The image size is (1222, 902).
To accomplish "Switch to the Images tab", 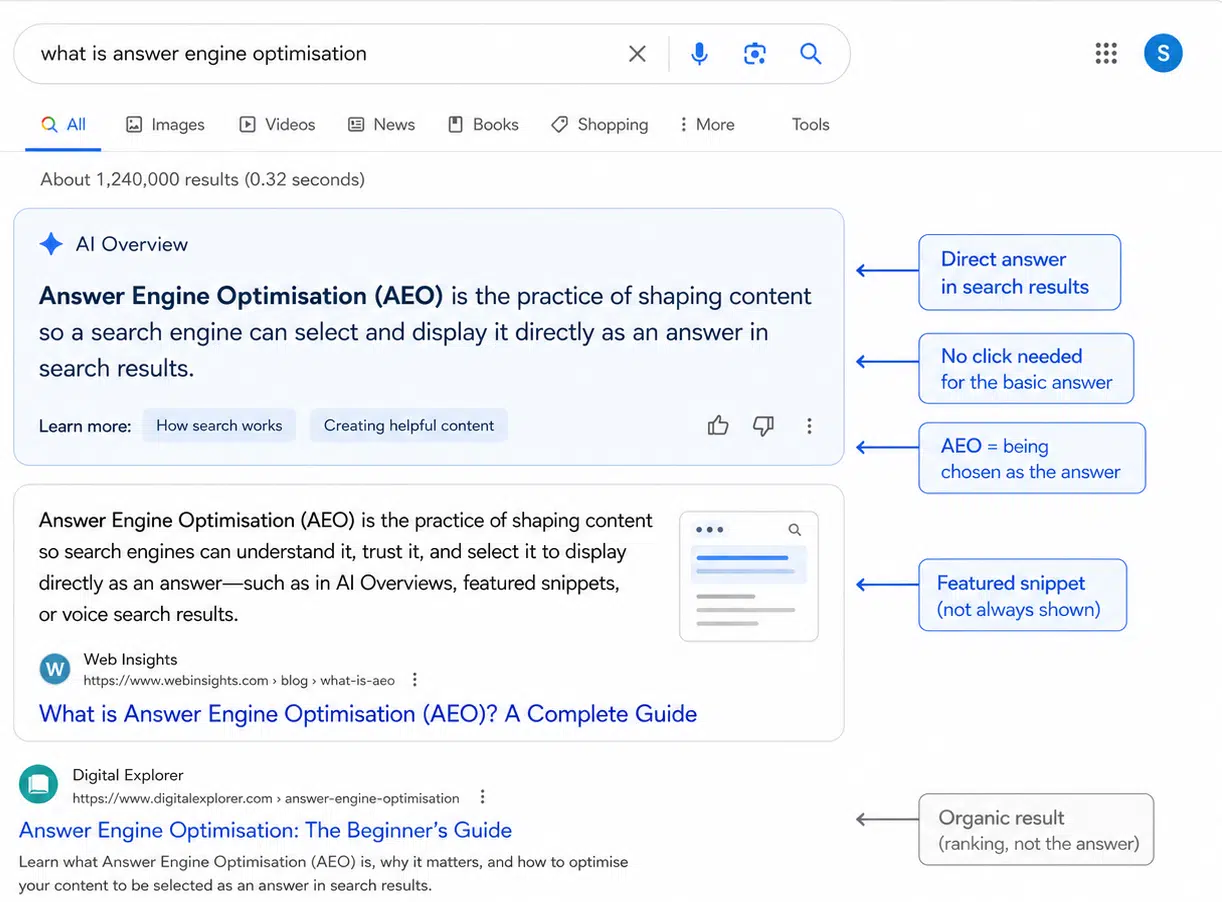I will (165, 125).
